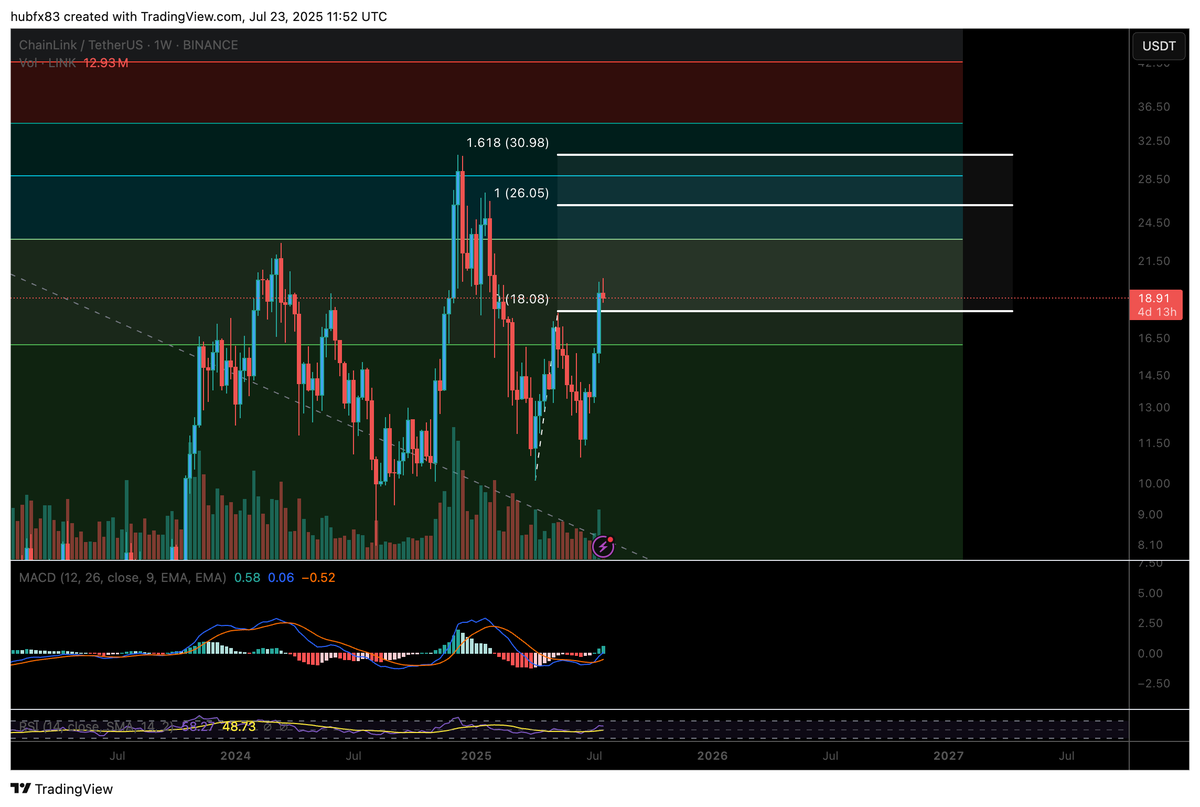This screenshot has height=807, width=1200.
Task: Open the USDT currency selector
Action: (x=1159, y=45)
